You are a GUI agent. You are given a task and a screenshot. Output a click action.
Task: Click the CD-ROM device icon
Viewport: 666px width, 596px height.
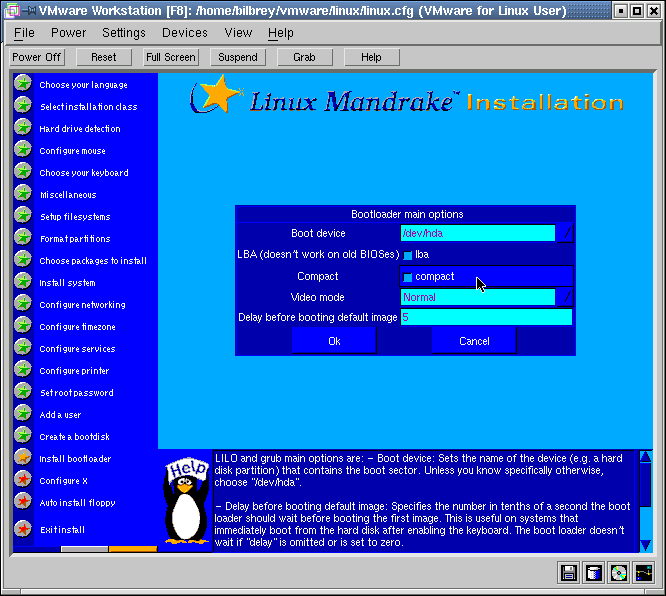coord(619,573)
